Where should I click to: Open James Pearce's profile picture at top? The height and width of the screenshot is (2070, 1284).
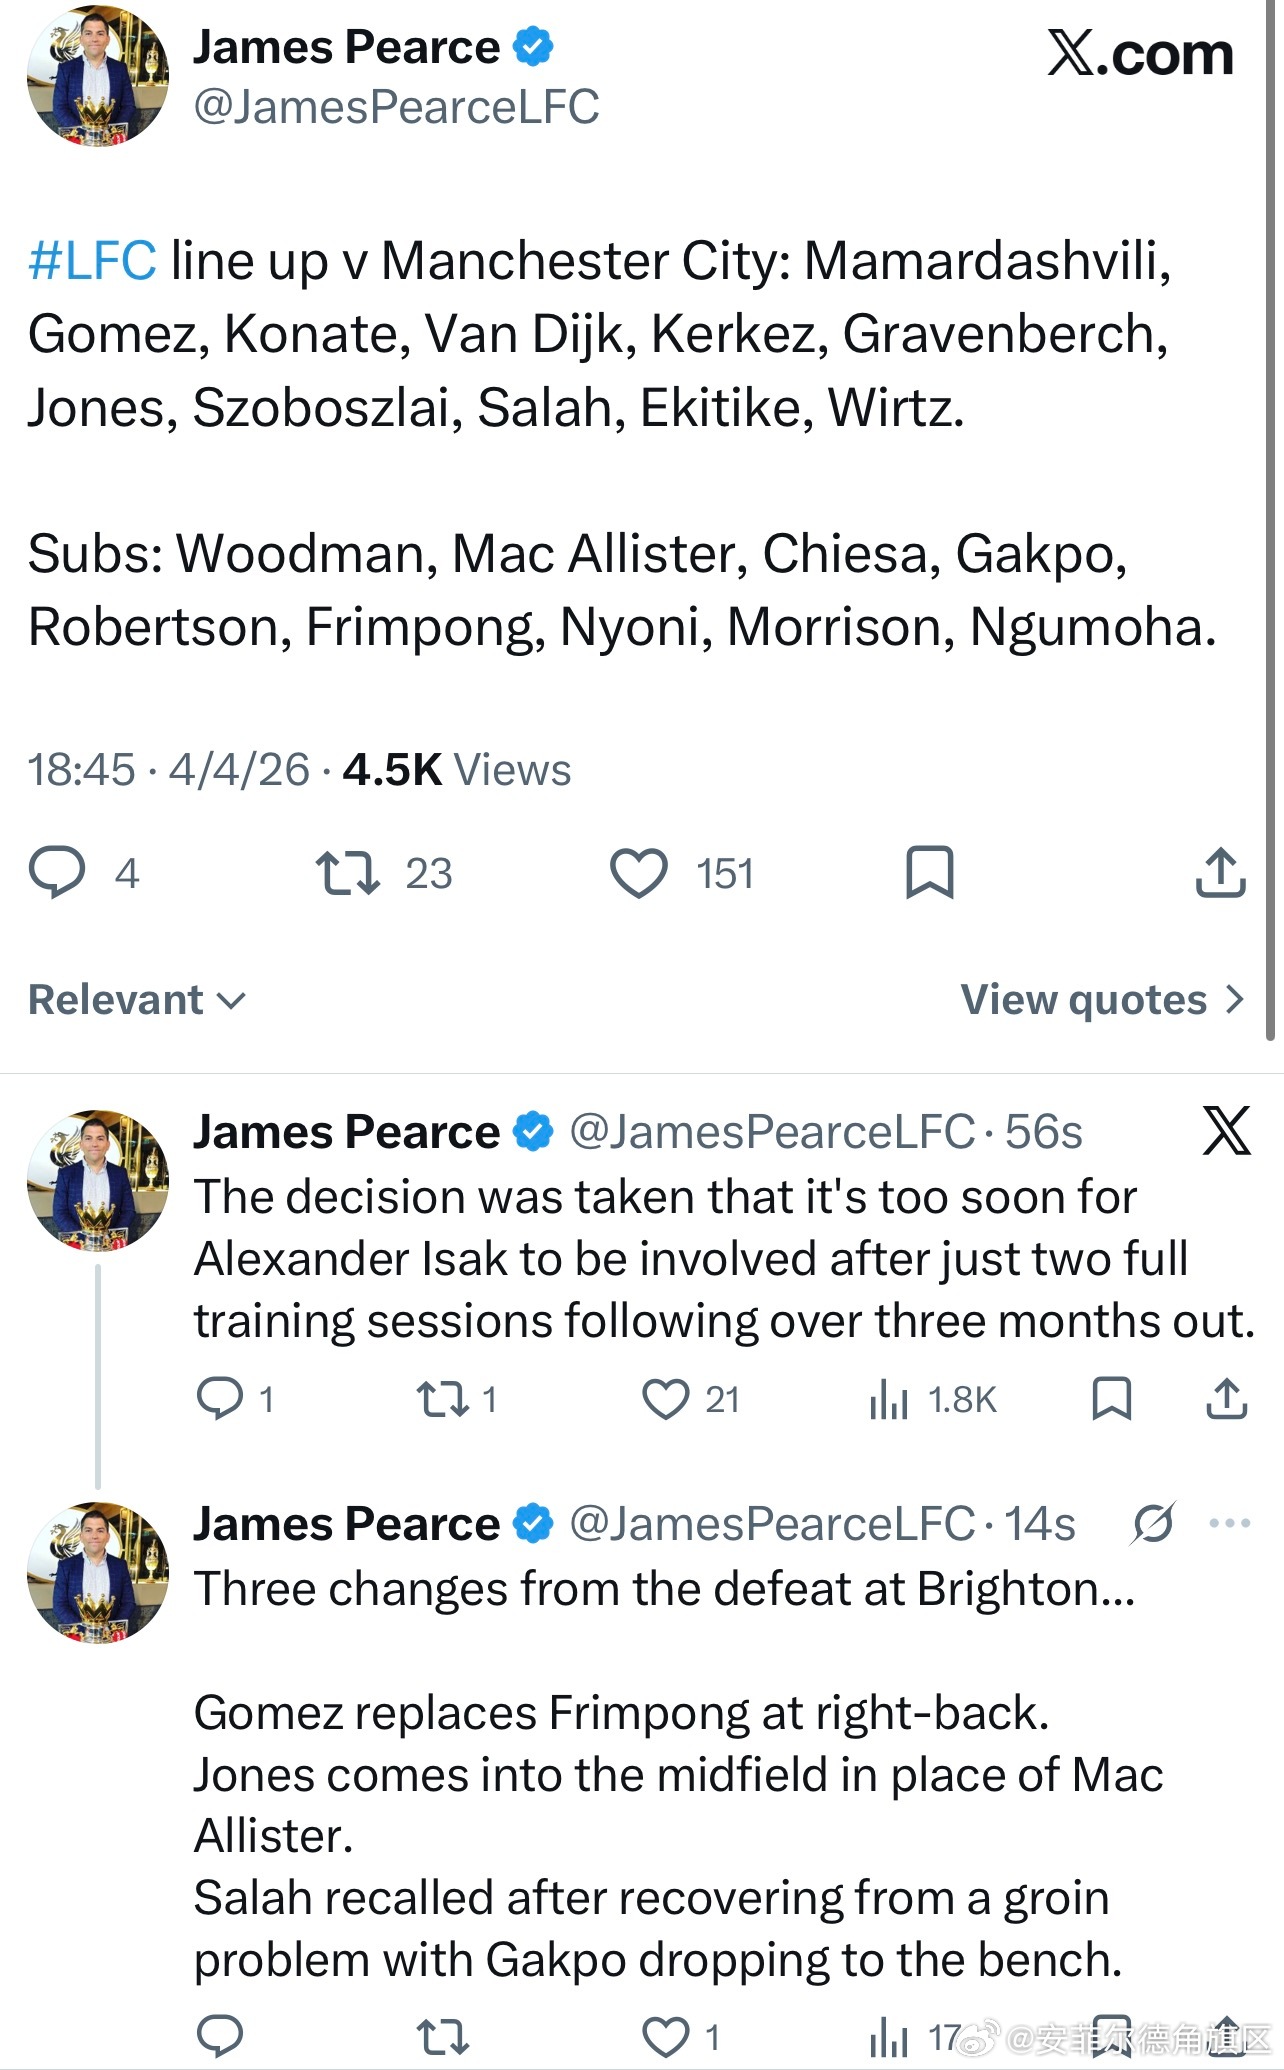coord(97,77)
